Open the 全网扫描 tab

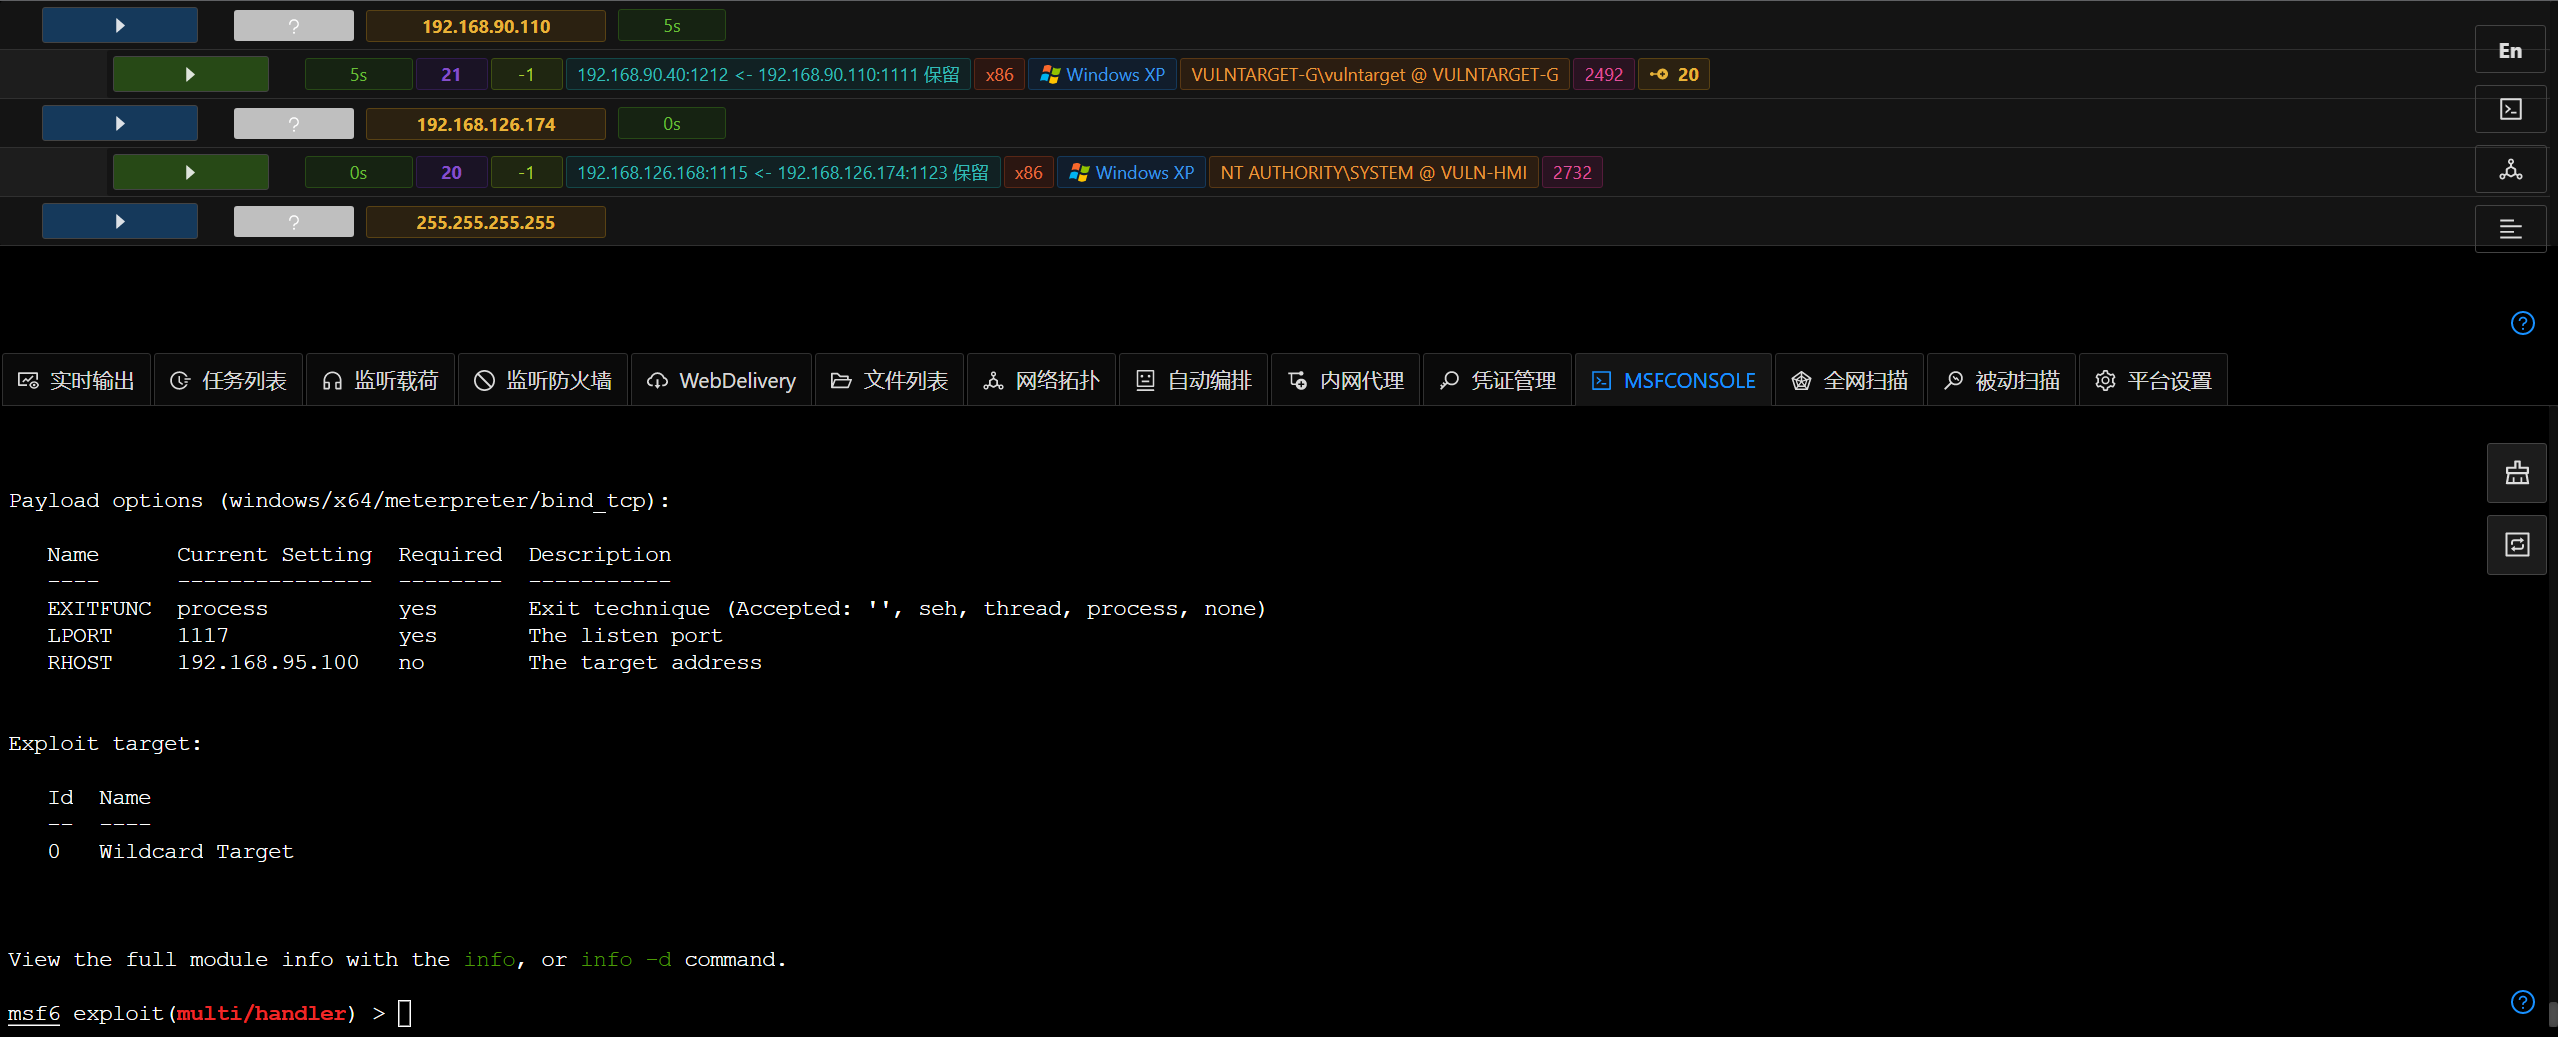pos(1850,381)
